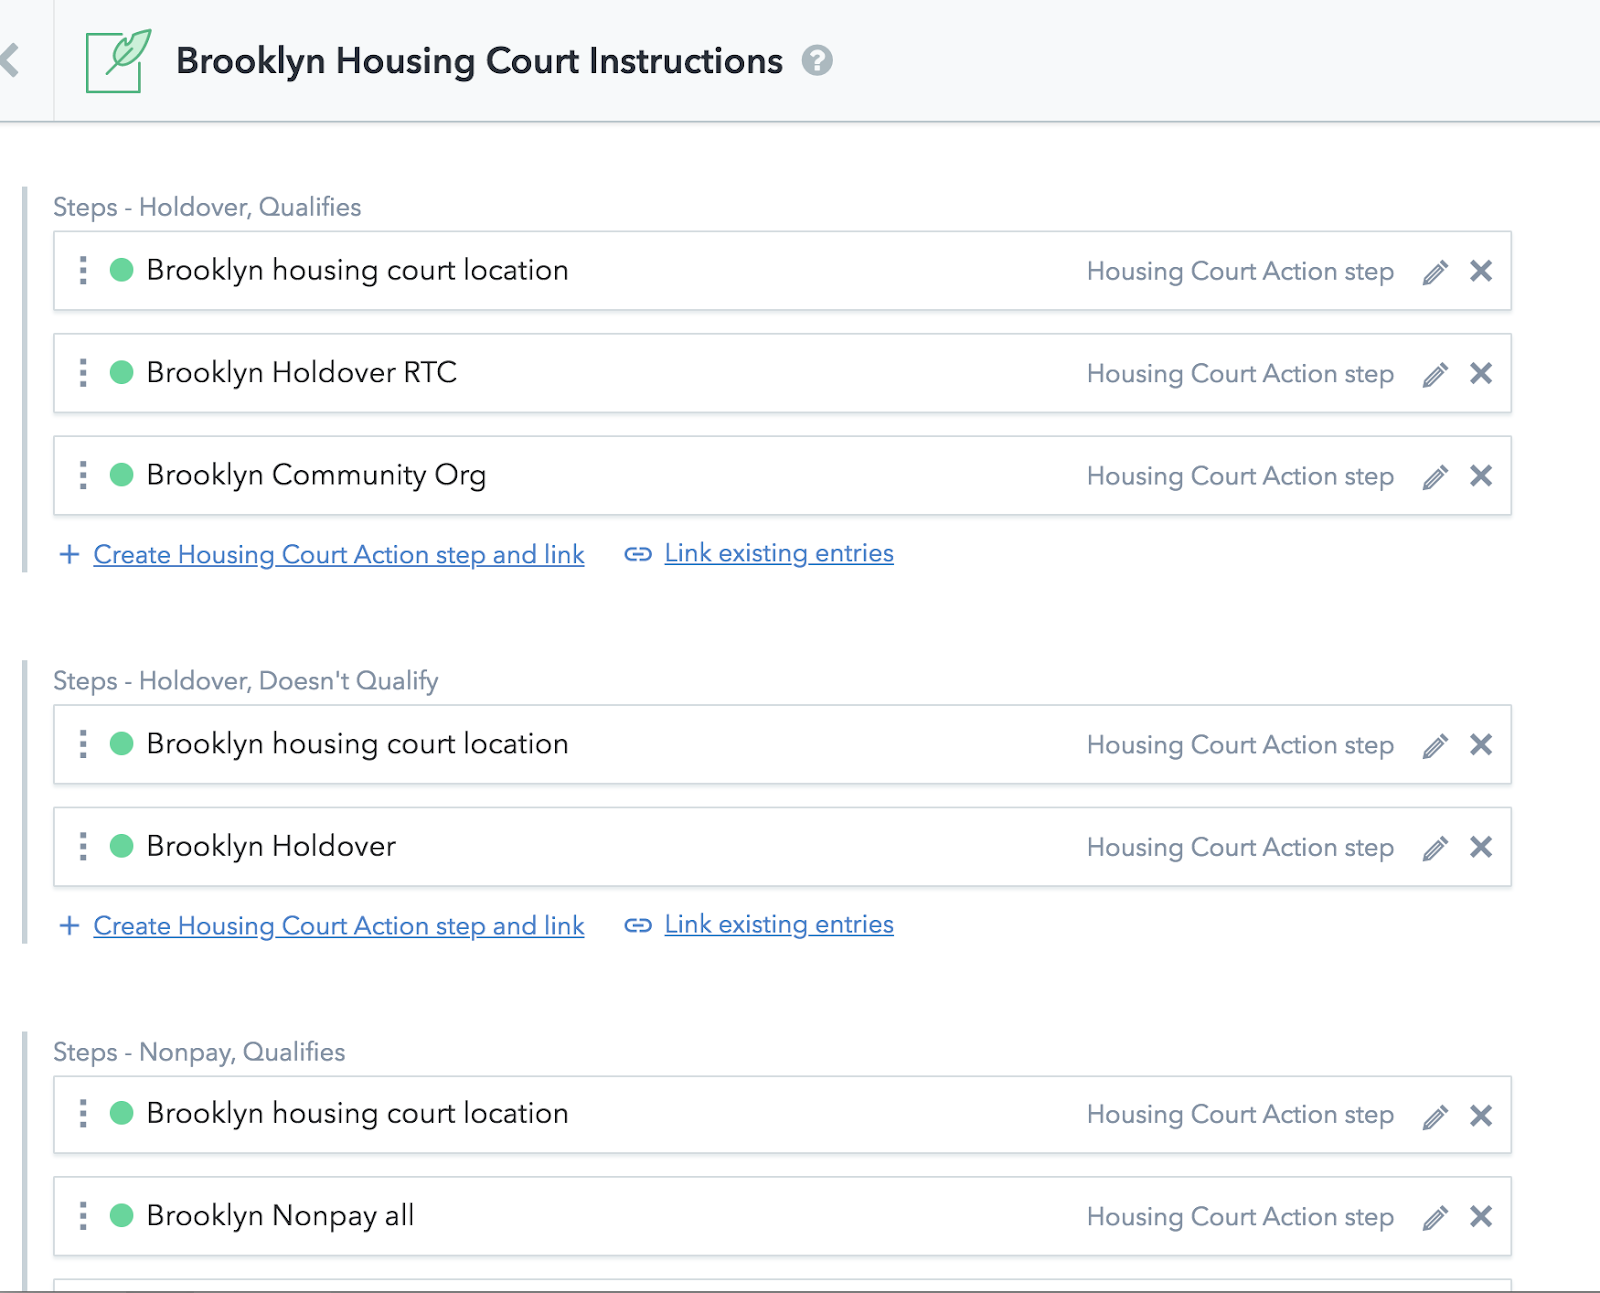Viewport: 1600px width, 1293px height.
Task: Click the content type feather icon
Action: [119, 61]
